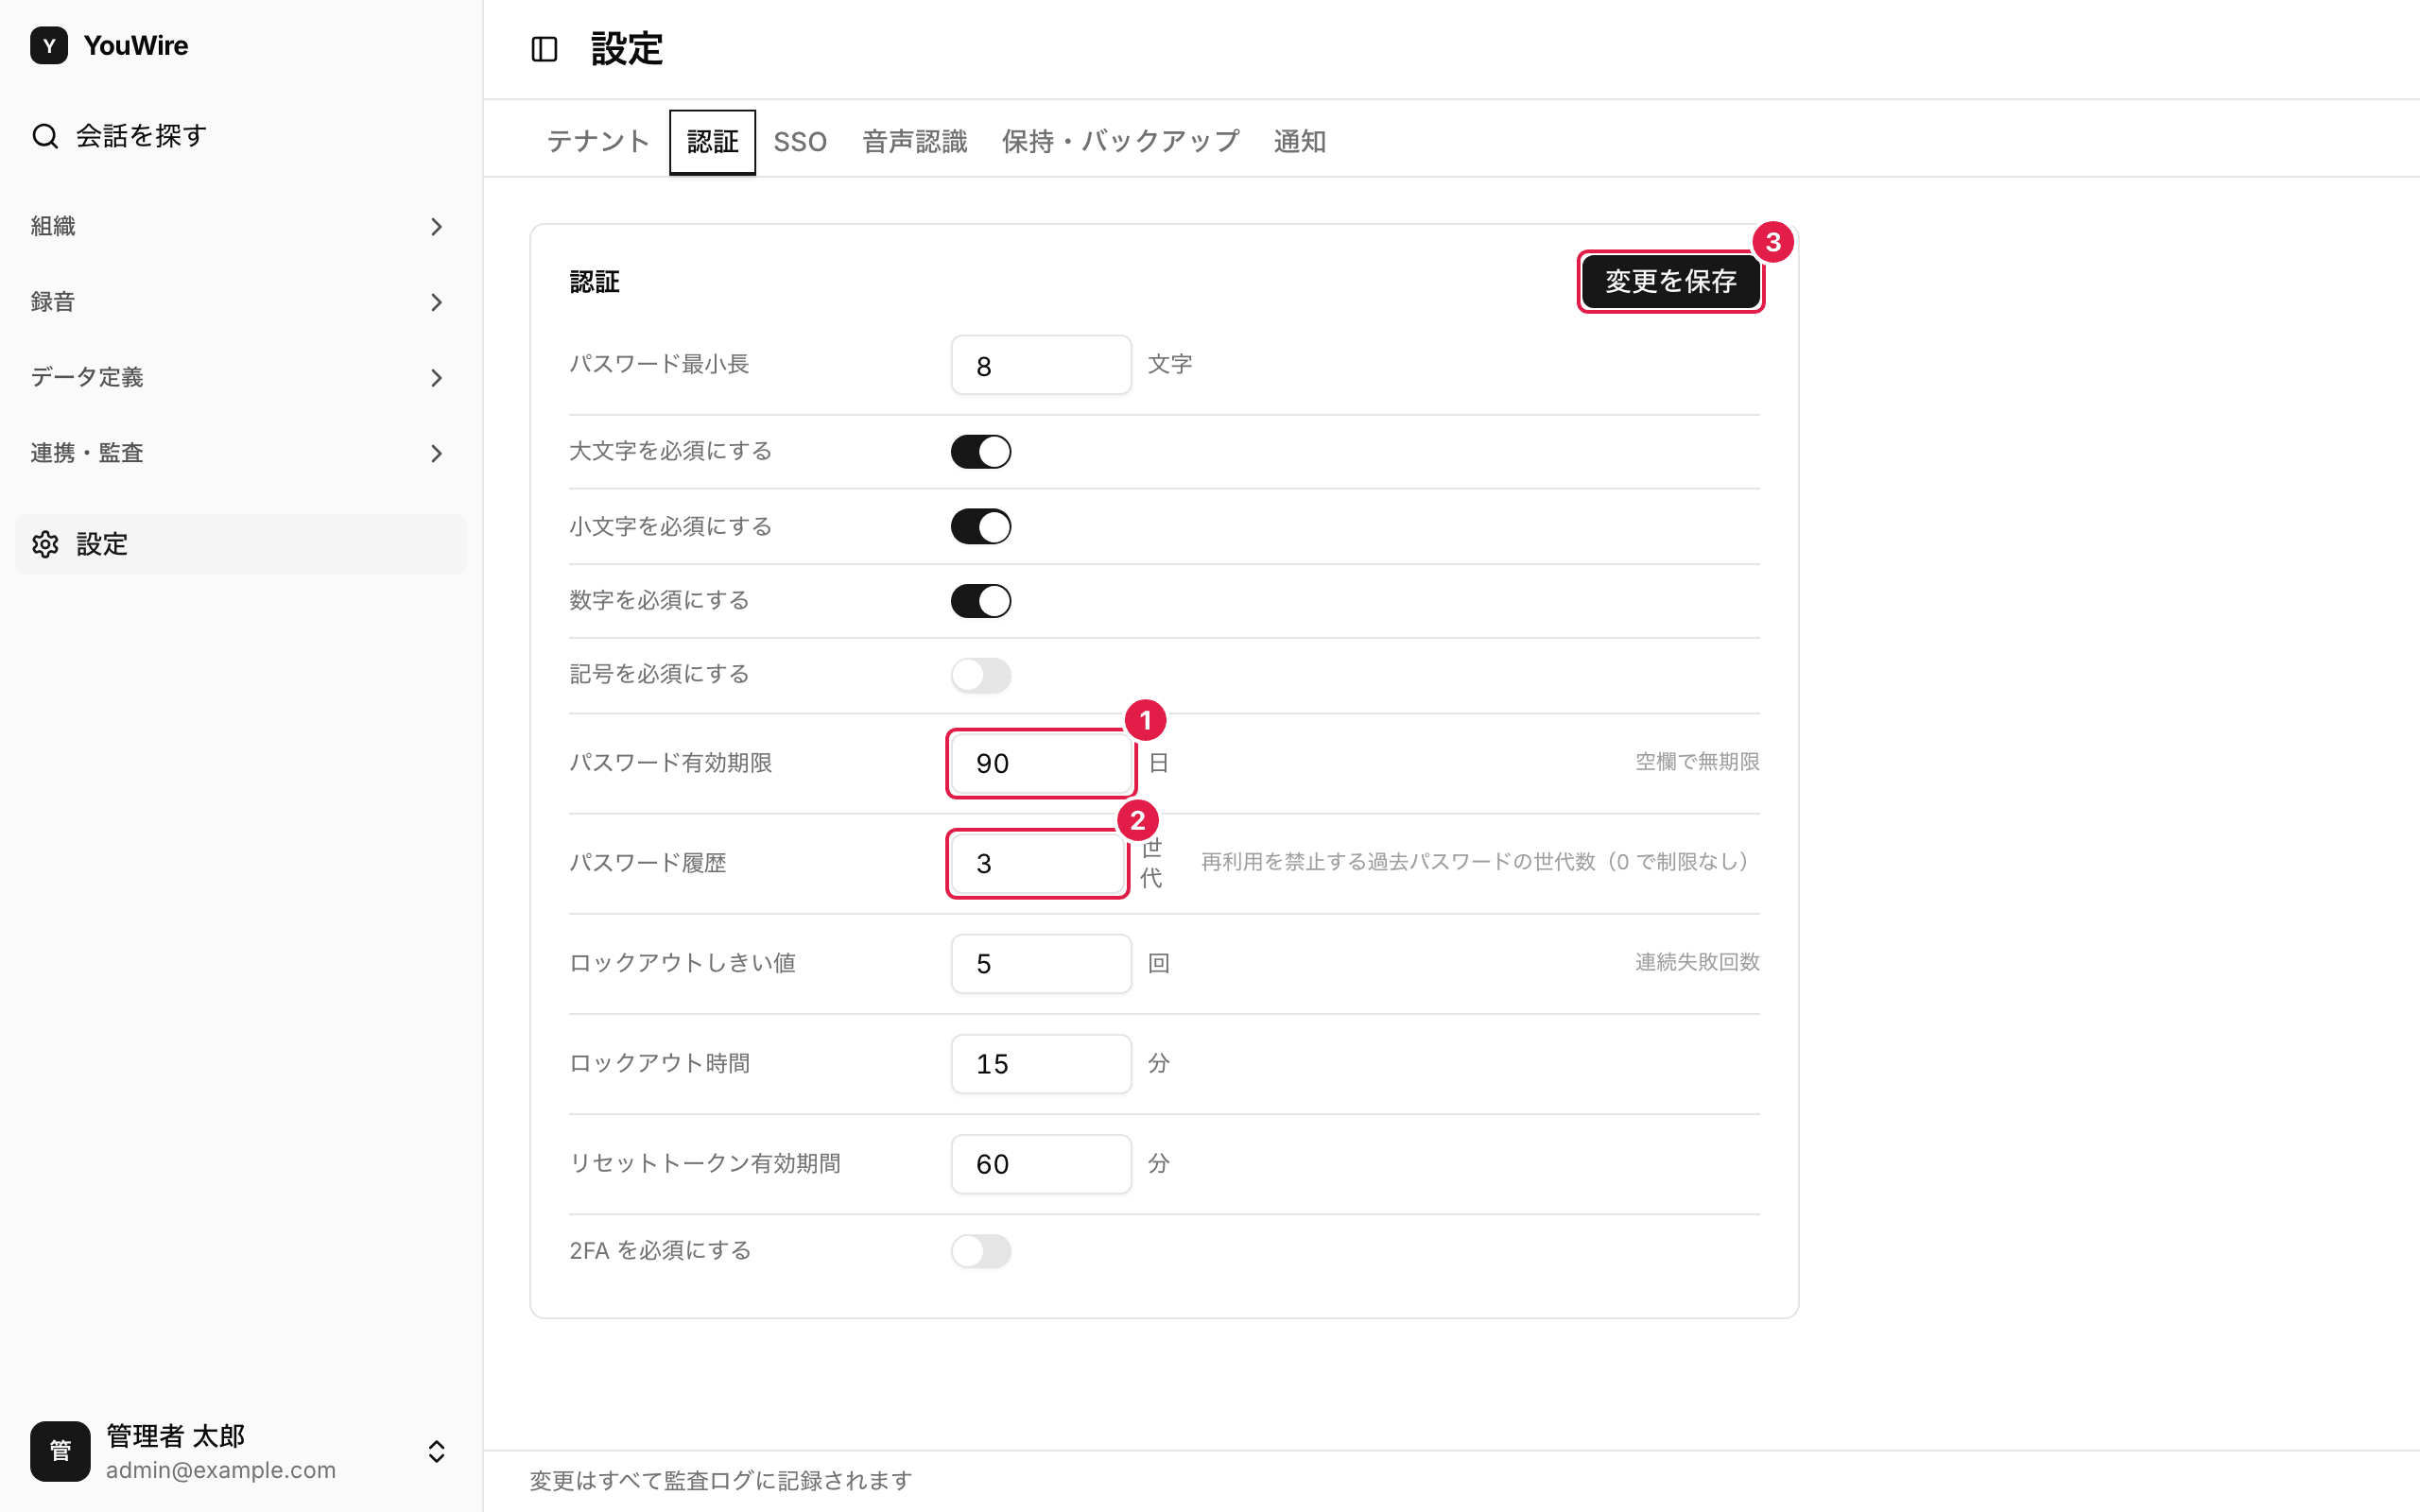
Task: Expand the 連携・監査 sidebar section
Action: point(240,453)
